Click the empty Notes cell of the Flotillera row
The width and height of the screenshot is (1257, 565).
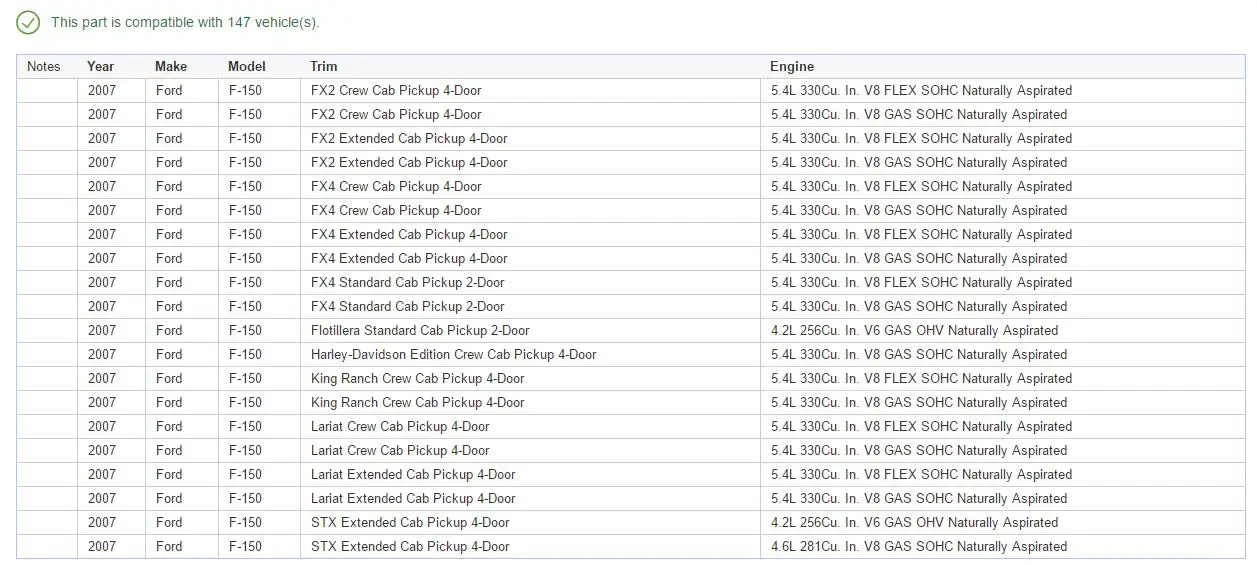coord(47,330)
